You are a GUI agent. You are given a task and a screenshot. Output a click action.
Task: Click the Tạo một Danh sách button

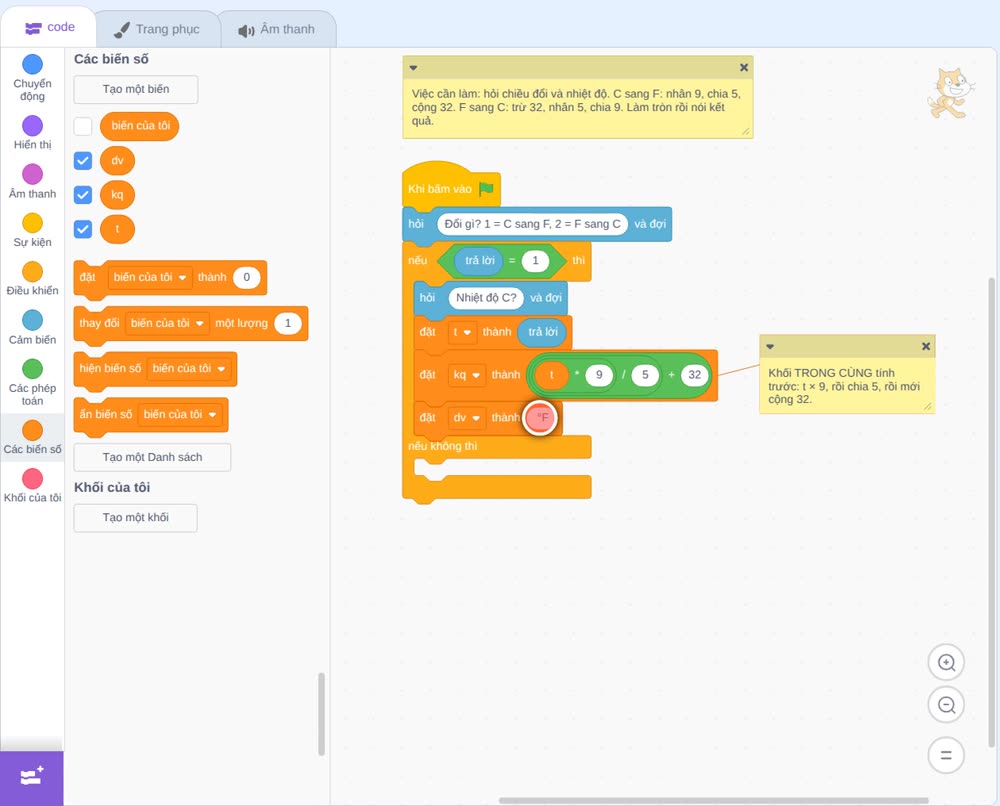click(152, 457)
